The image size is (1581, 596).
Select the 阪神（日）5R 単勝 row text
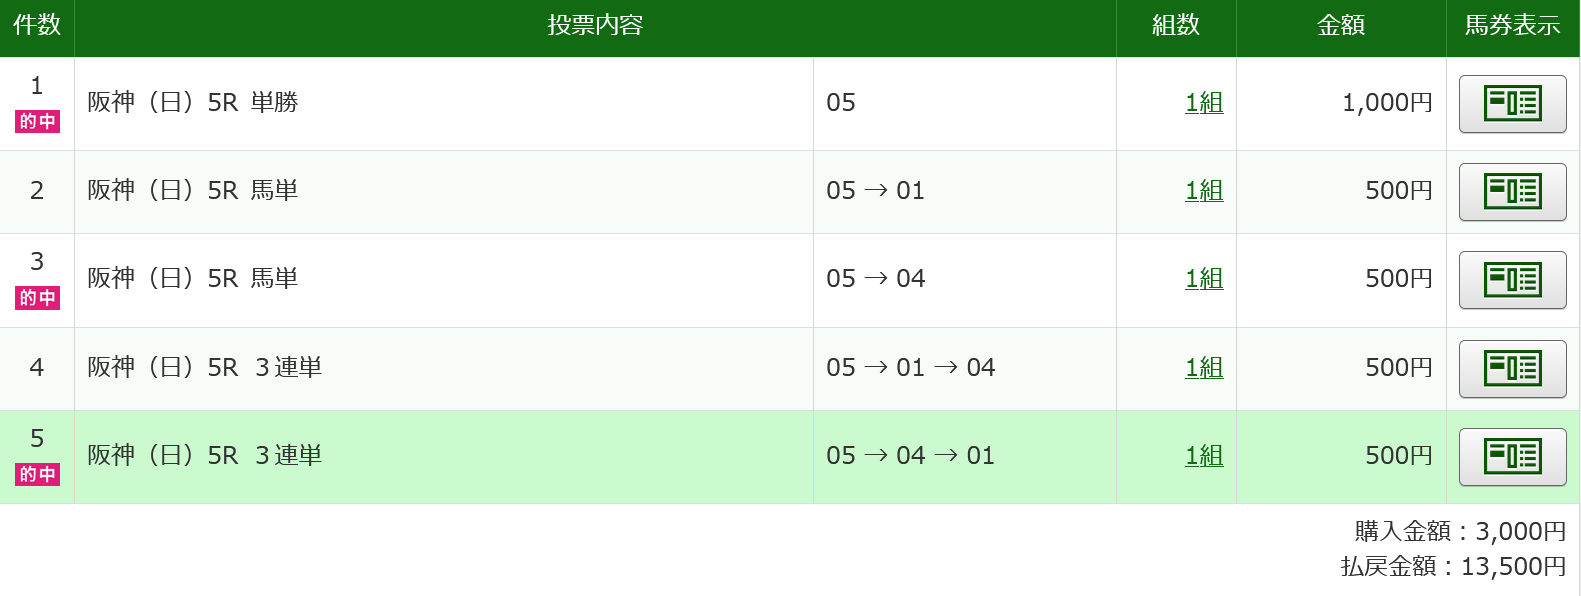click(193, 103)
